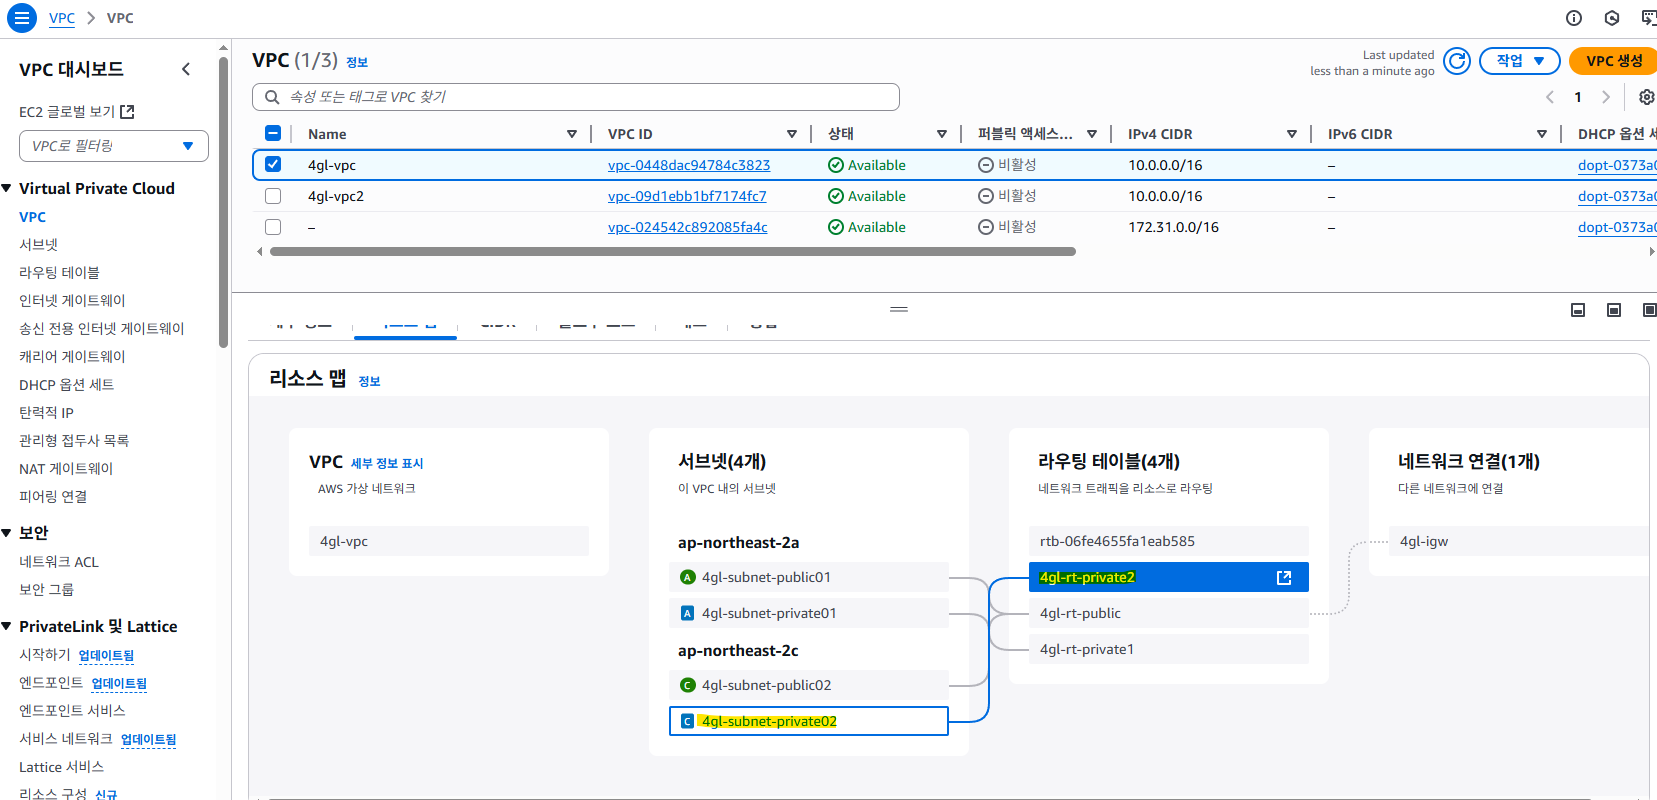1657x800 pixels.
Task: Open 정보 link next to VPC heading
Action: point(357,62)
